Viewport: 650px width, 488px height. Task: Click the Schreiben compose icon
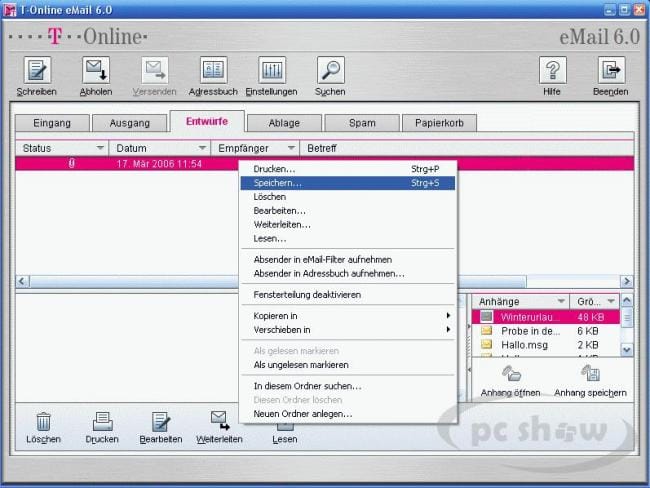tap(37, 70)
